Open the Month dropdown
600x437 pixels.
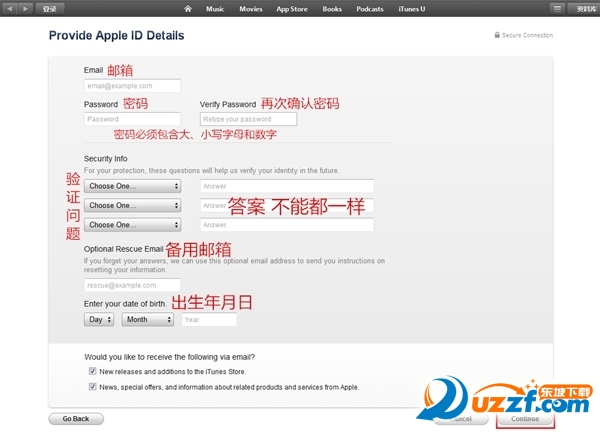(x=148, y=320)
